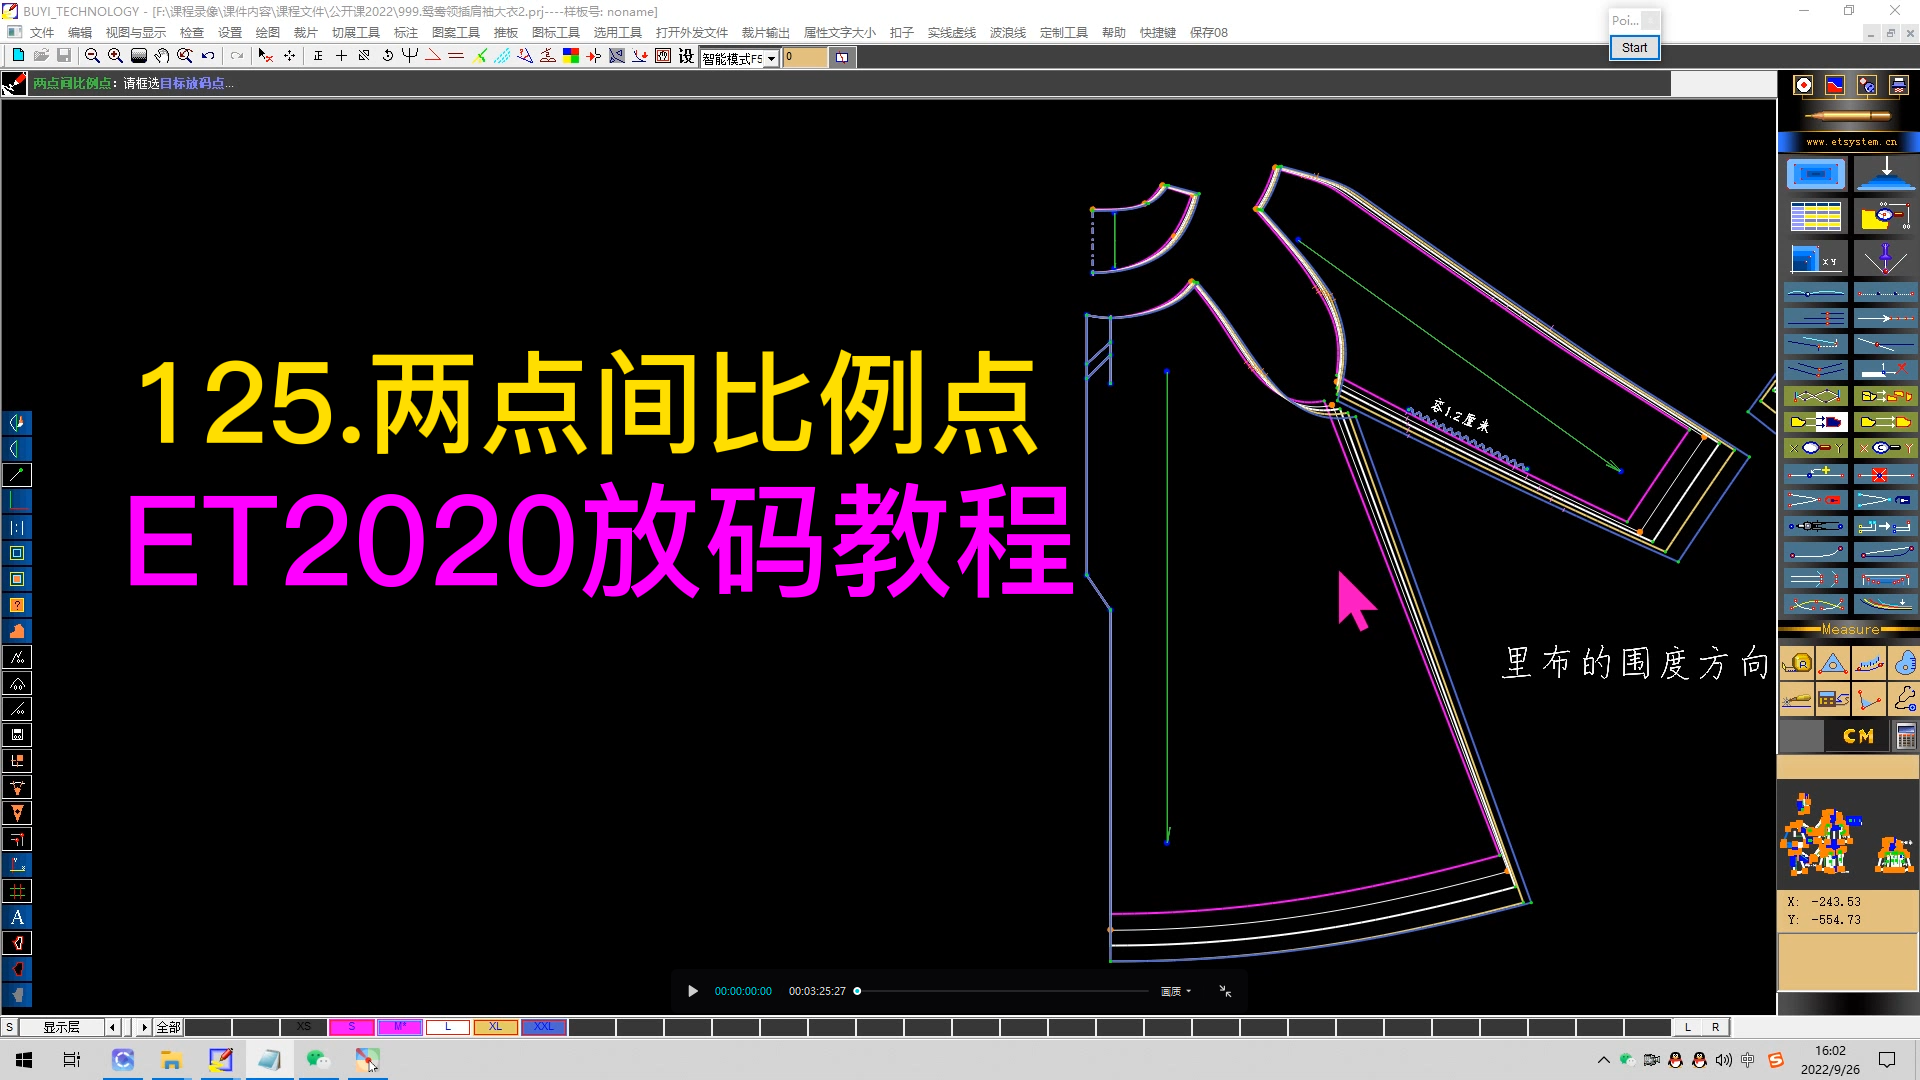Click the video progress slider handle
Image resolution: width=1920 pixels, height=1080 pixels.
tap(857, 991)
